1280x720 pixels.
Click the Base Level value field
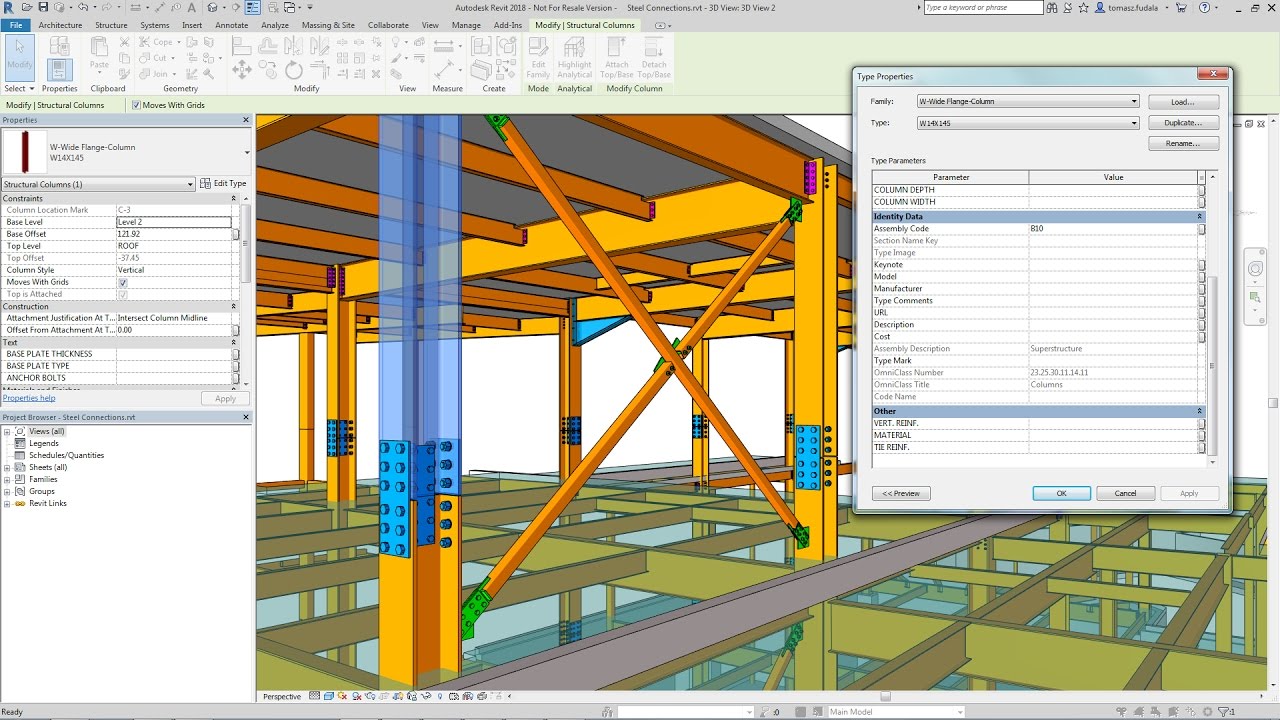click(x=174, y=222)
